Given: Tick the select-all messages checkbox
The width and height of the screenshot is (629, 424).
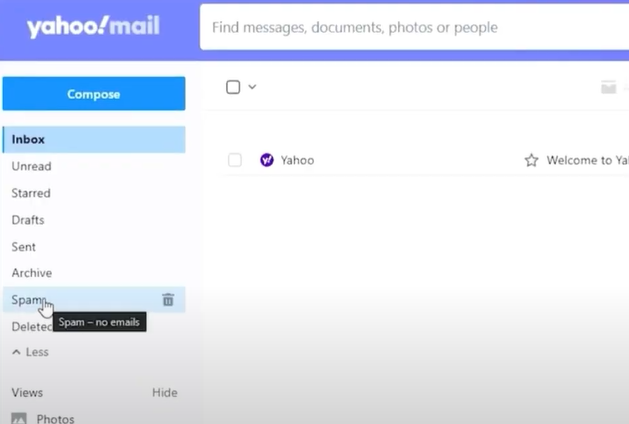Looking at the screenshot, I should [233, 87].
